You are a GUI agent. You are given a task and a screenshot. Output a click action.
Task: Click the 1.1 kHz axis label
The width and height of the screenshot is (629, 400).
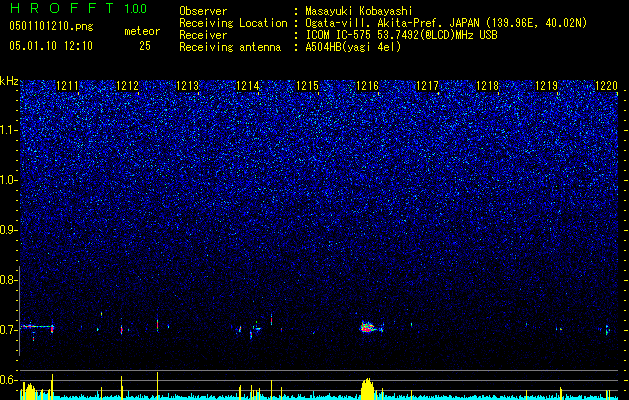coord(9,130)
